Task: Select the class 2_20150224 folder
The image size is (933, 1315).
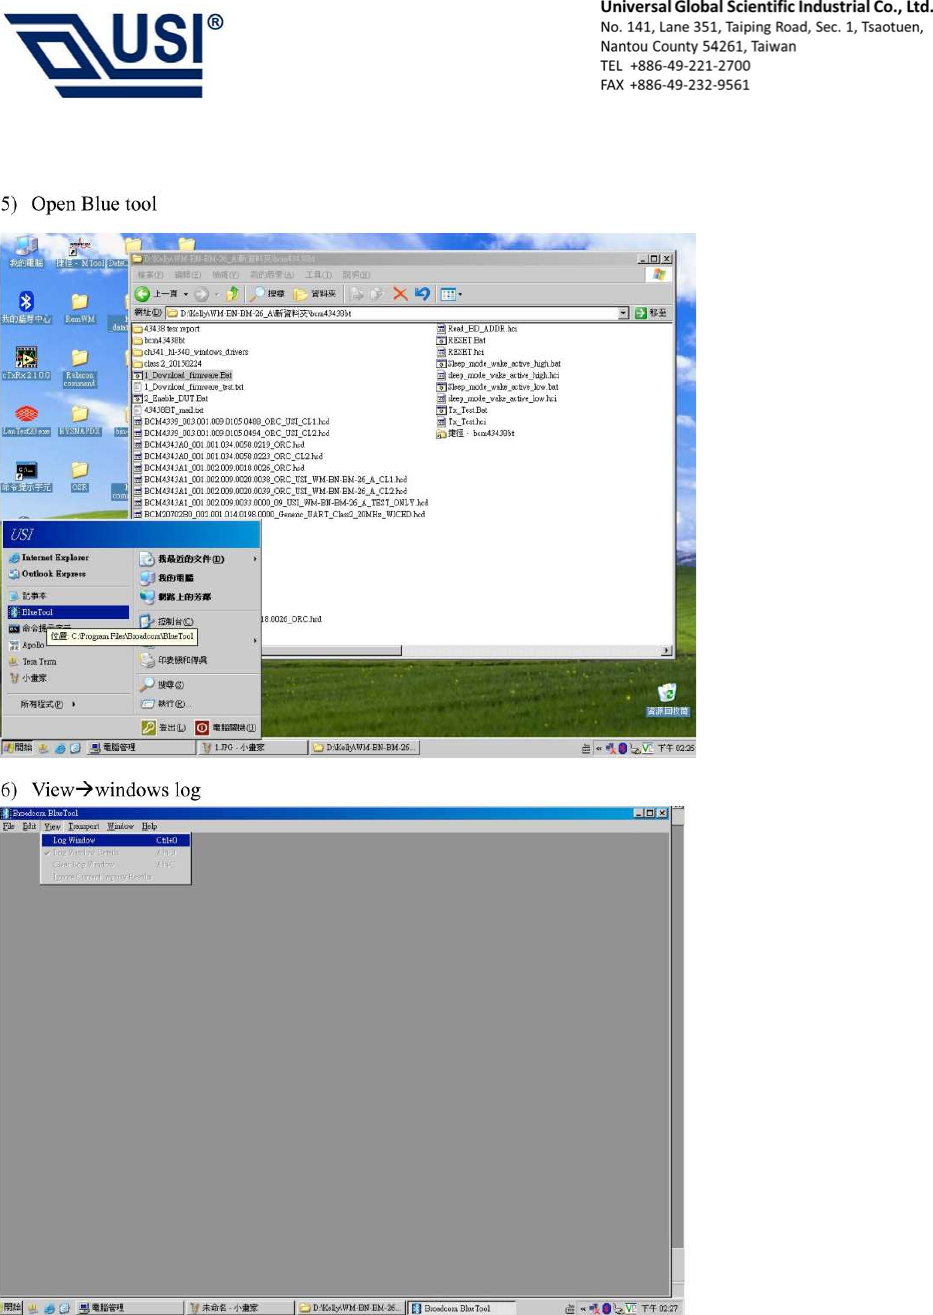Action: 168,363
